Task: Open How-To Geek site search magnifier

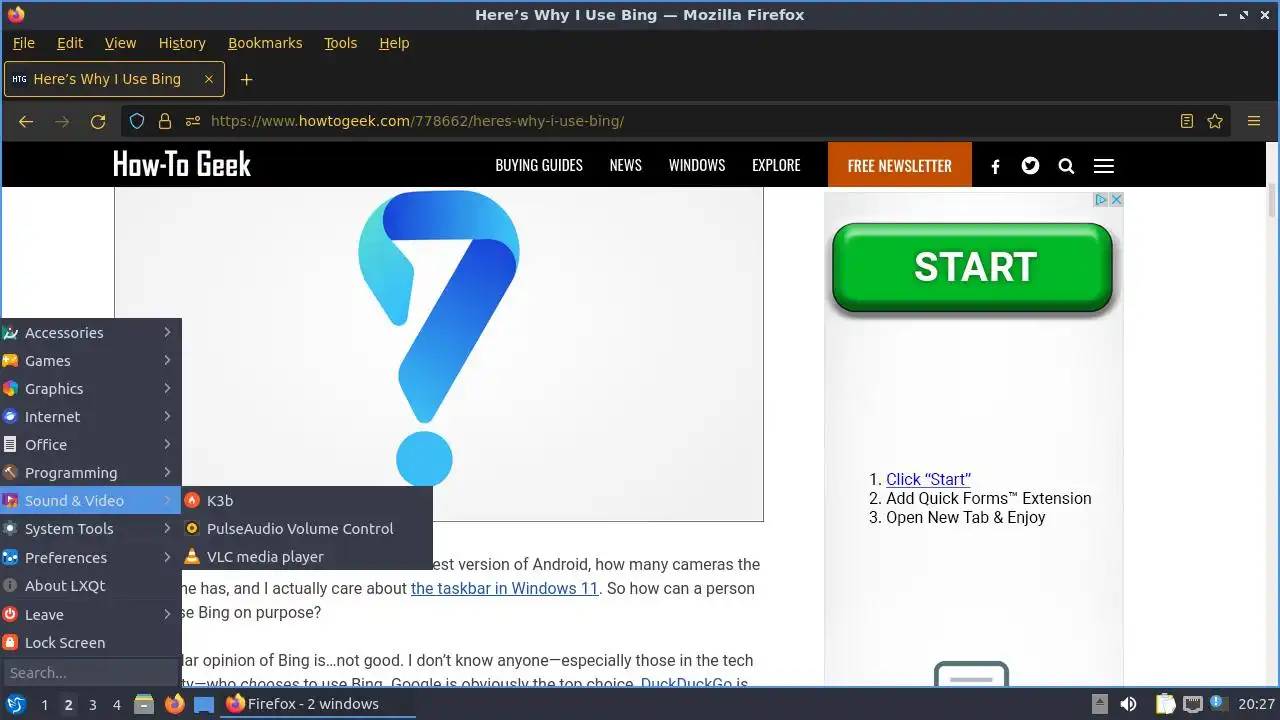Action: [x=1066, y=166]
